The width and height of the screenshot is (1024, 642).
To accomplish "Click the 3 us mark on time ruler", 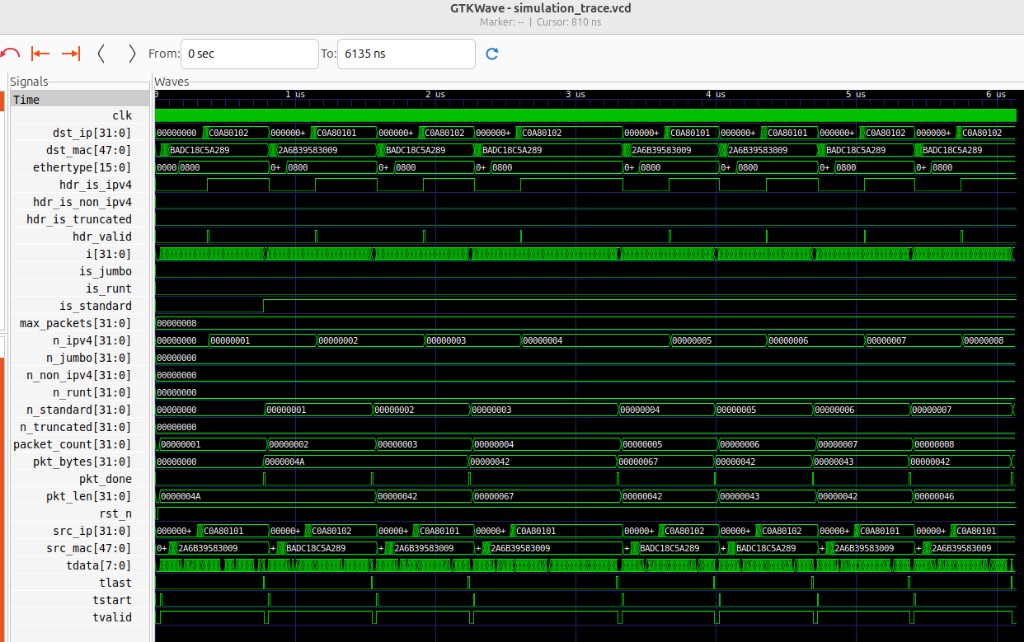I will click(x=575, y=94).
